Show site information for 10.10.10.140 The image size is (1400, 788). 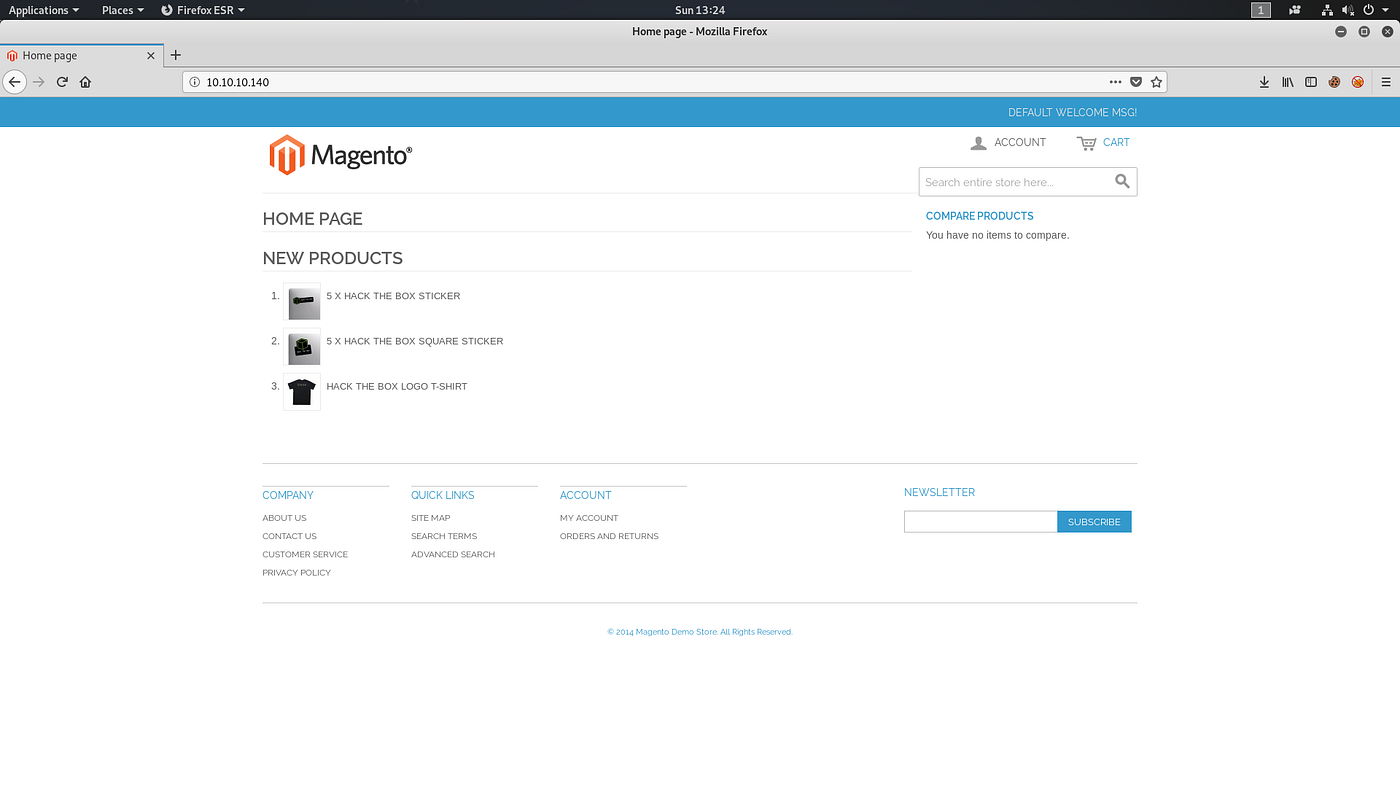coord(194,82)
